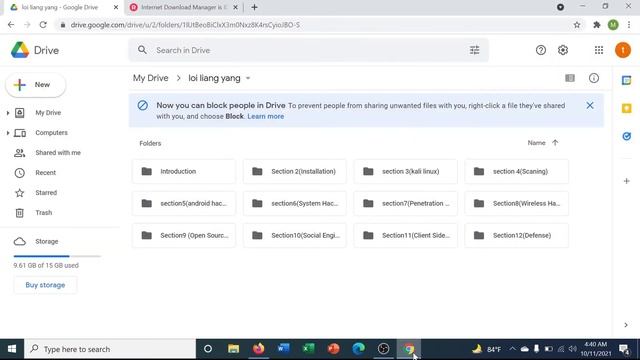Go back in browser history
Viewport: 640px width, 360px height.
point(11,25)
